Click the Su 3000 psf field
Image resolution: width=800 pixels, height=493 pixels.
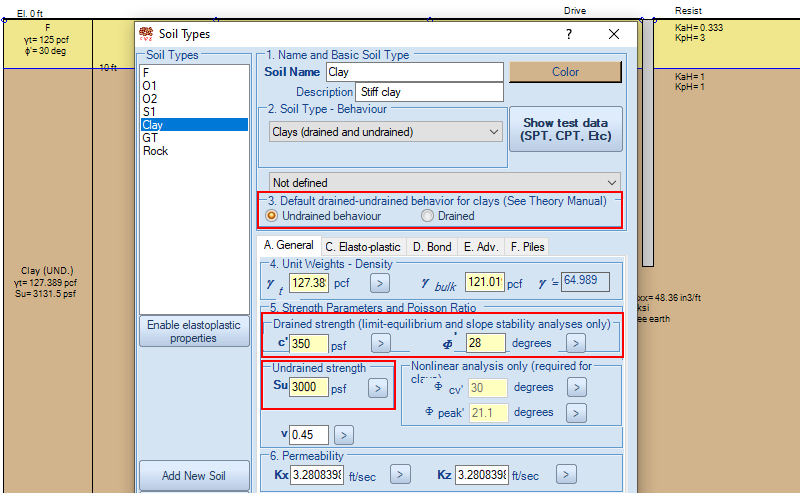309,387
